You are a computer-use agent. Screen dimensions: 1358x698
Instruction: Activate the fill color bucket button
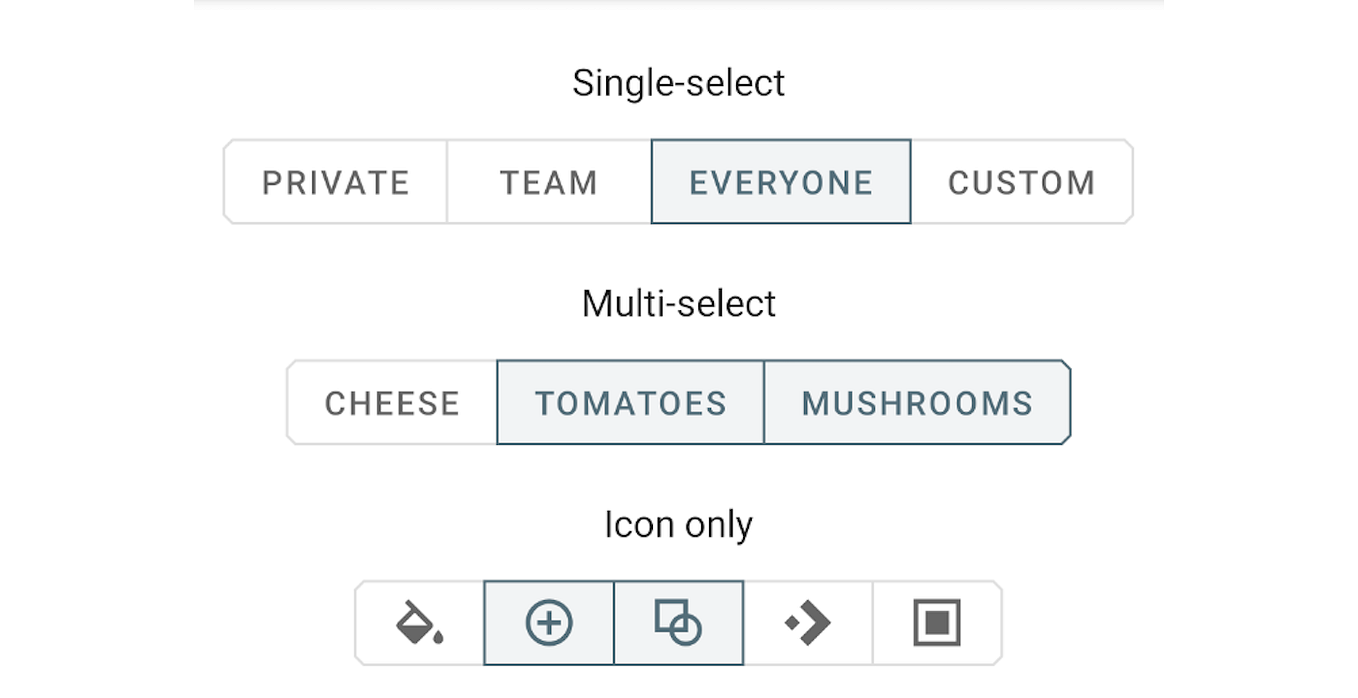[x=419, y=623]
